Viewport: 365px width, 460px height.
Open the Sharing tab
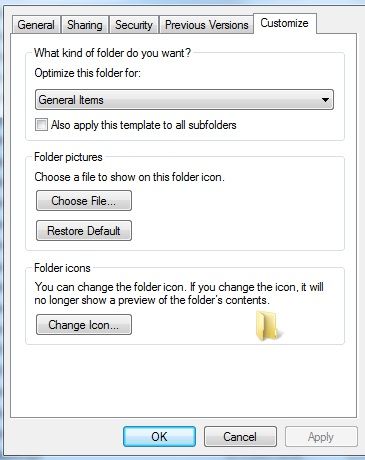click(x=85, y=25)
